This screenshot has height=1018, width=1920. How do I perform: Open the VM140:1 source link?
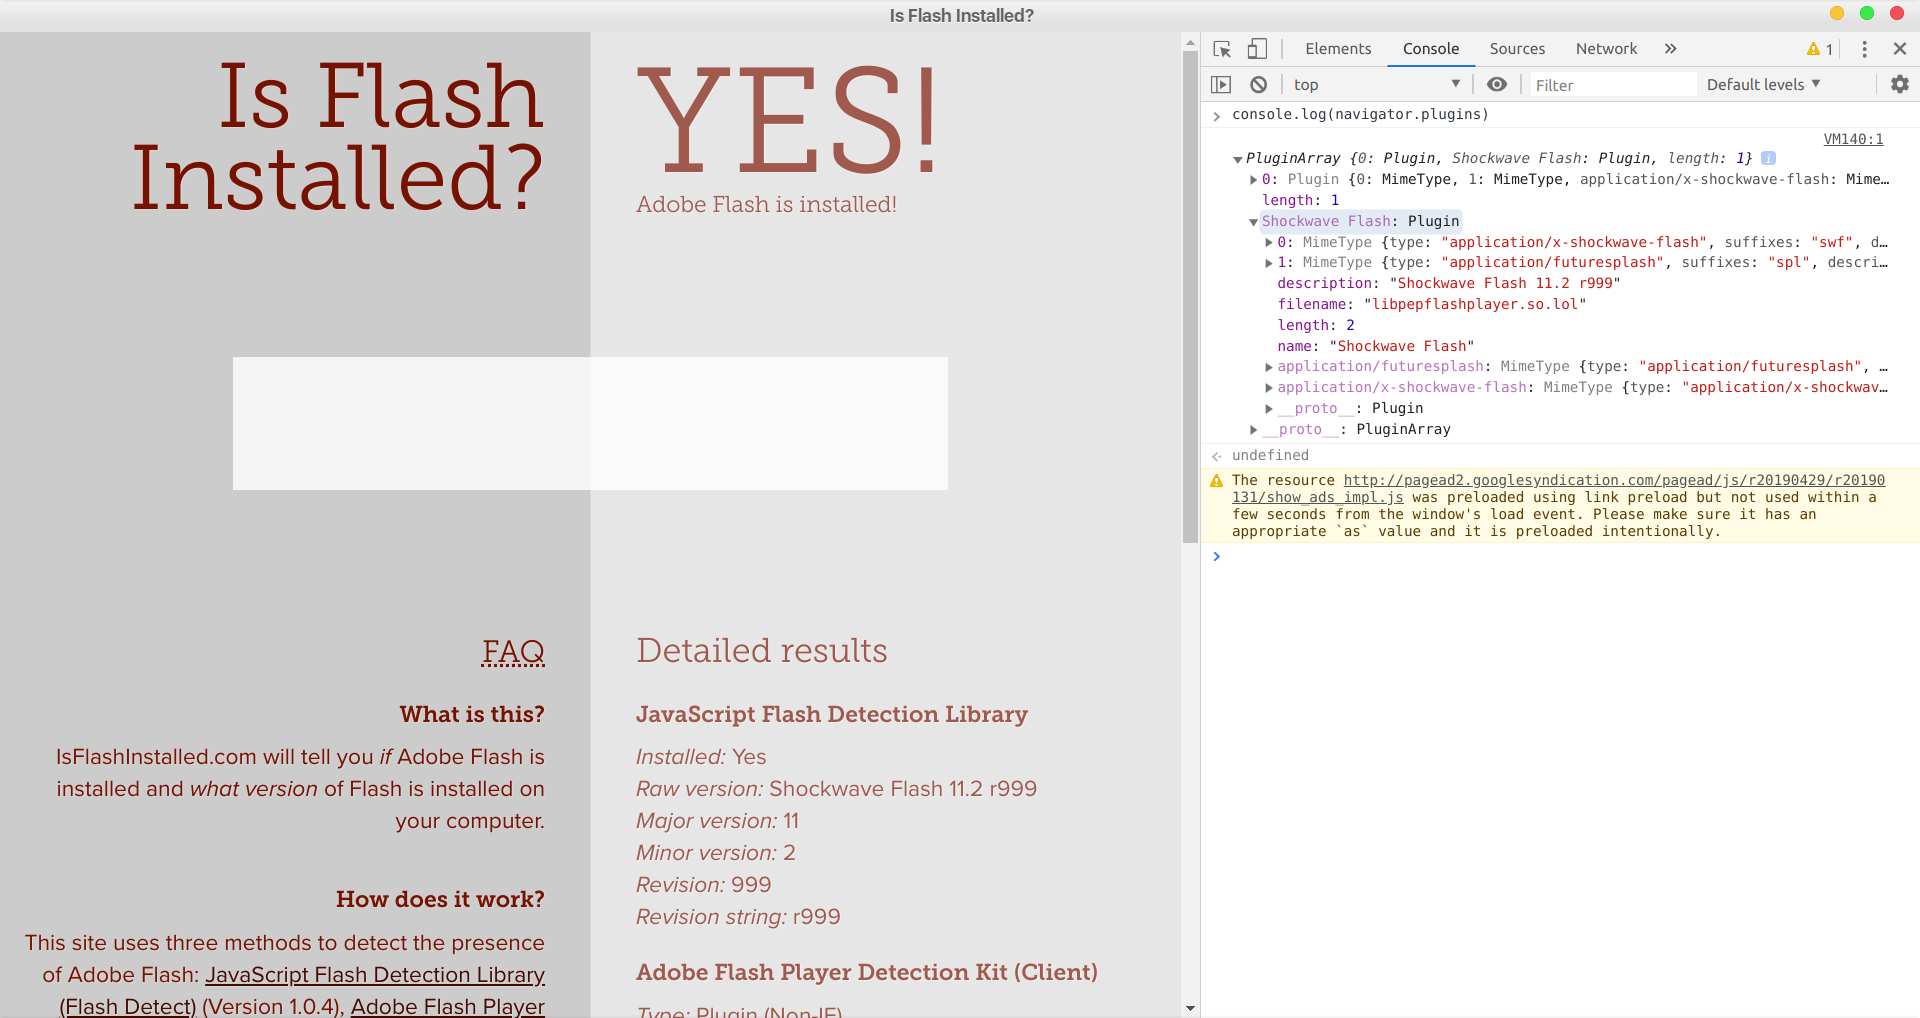(x=1853, y=139)
